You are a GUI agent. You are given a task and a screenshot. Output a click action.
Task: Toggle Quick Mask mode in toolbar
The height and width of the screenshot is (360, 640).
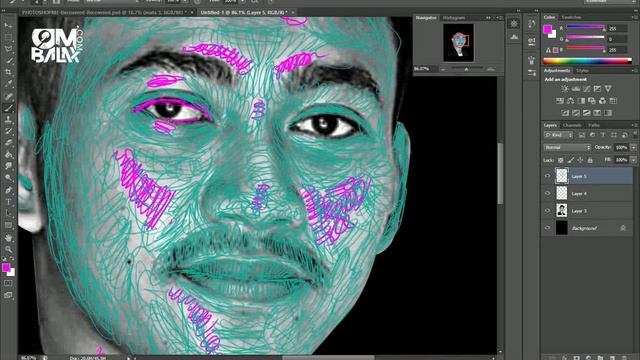click(x=8, y=283)
